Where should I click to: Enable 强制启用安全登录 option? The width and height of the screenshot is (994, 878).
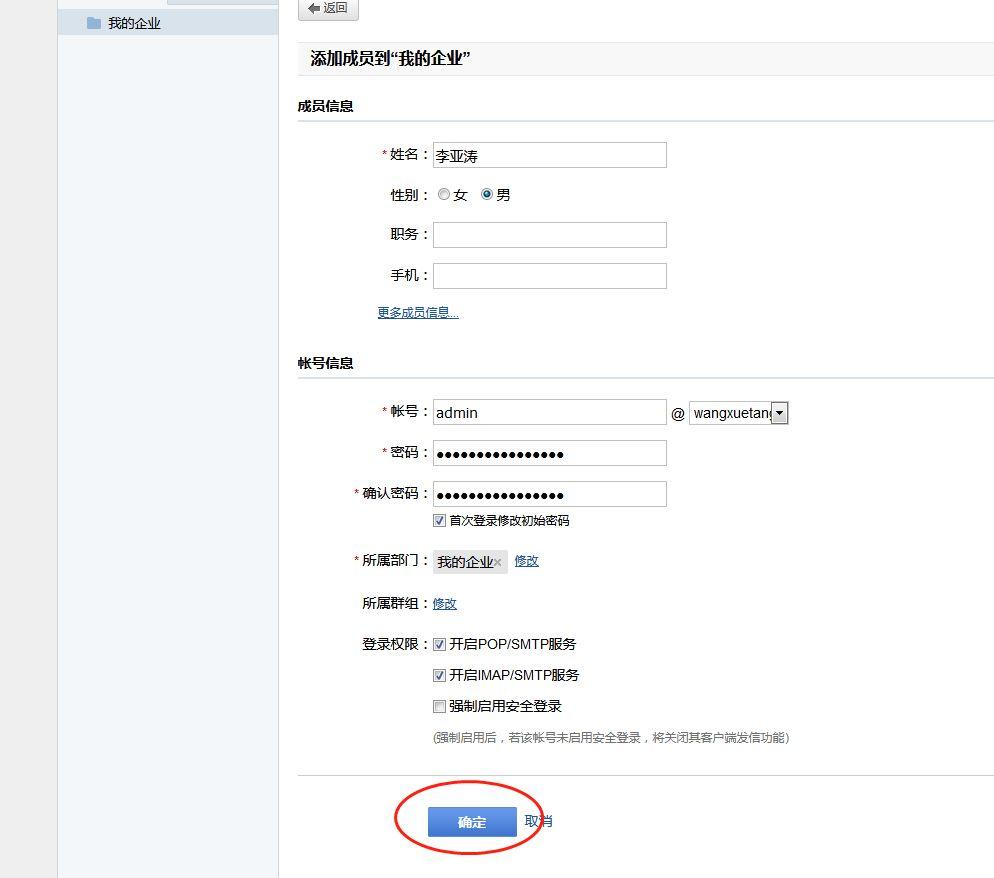tap(439, 706)
